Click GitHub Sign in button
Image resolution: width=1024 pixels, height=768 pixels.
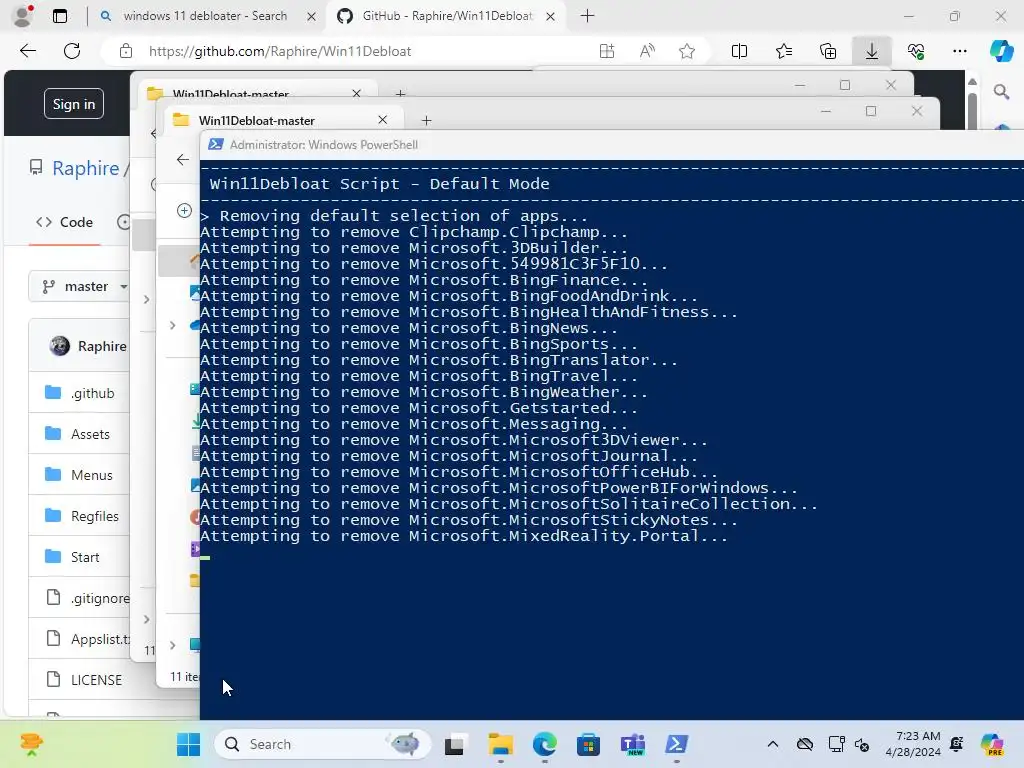(74, 104)
